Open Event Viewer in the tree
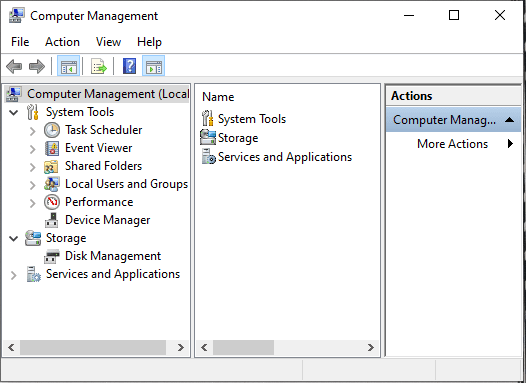Image resolution: width=526 pixels, height=383 pixels. 98,148
